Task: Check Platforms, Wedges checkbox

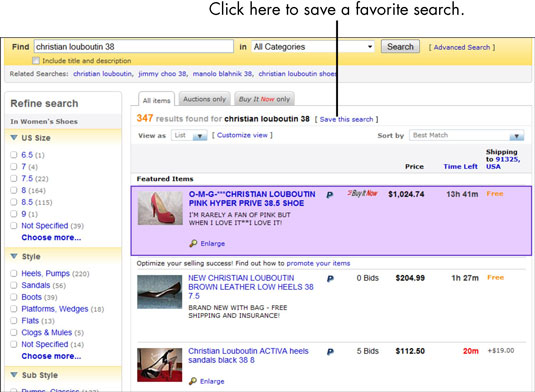Action: (14, 309)
